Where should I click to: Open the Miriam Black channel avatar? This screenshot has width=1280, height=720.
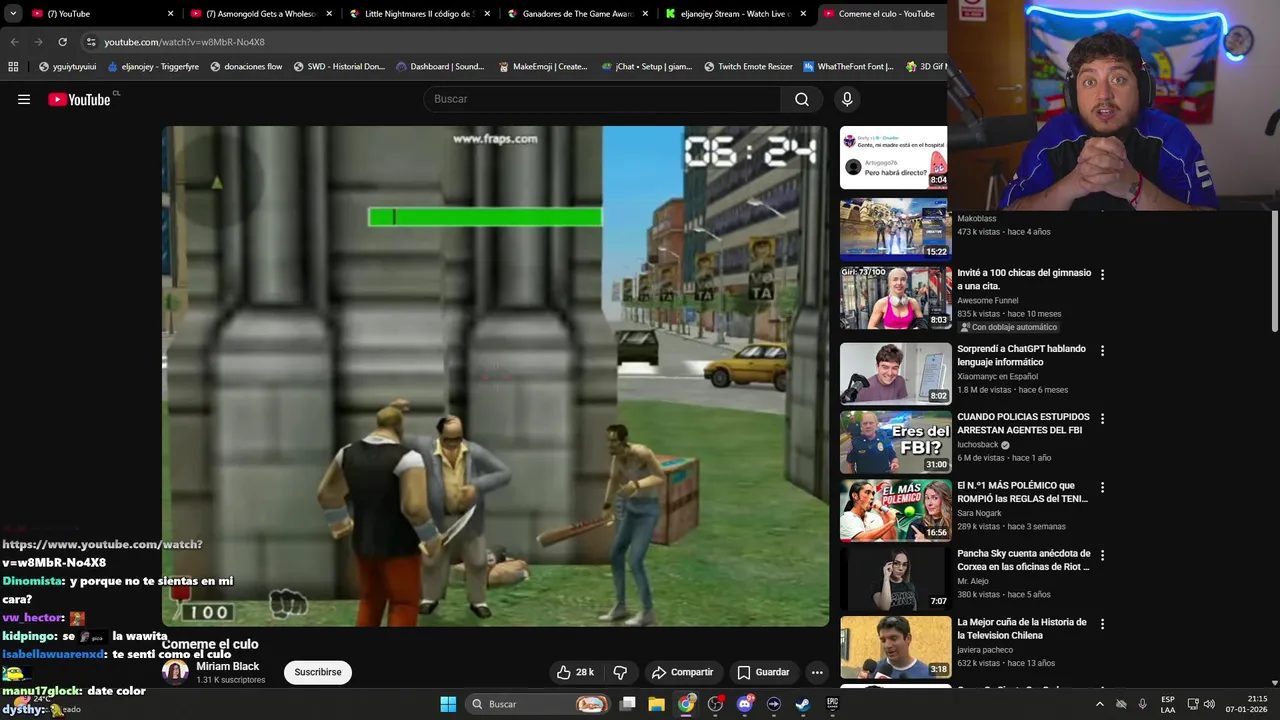click(175, 672)
